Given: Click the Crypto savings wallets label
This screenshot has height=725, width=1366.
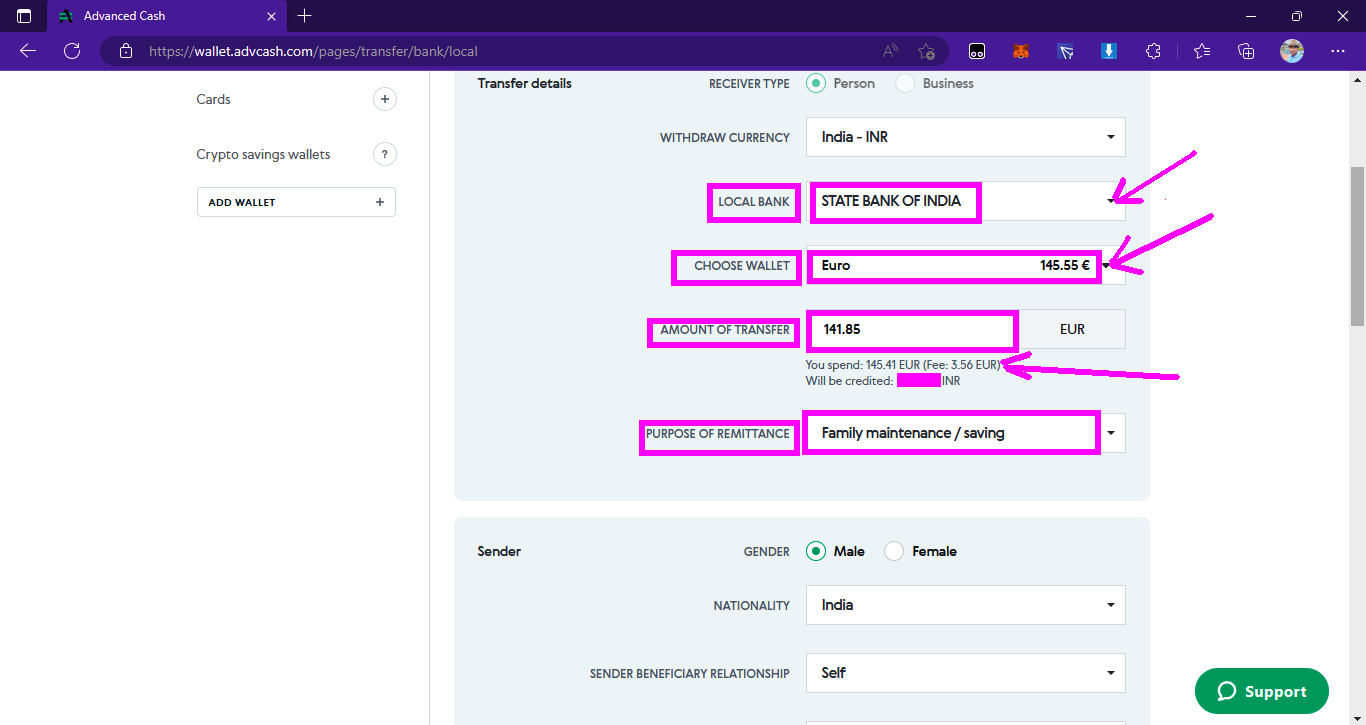Looking at the screenshot, I should click(263, 155).
